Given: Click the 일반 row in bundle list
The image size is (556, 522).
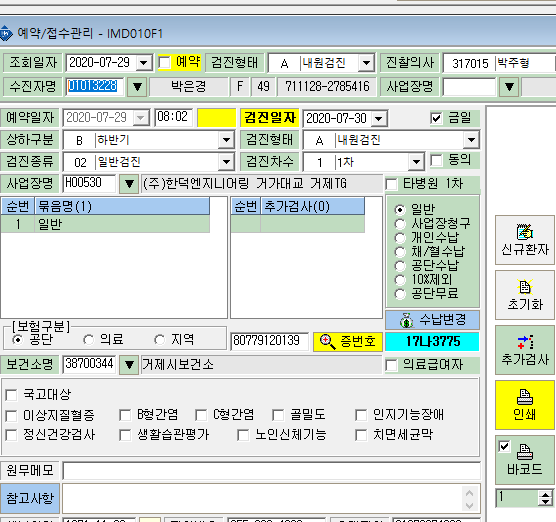Looking at the screenshot, I should (x=105, y=224).
